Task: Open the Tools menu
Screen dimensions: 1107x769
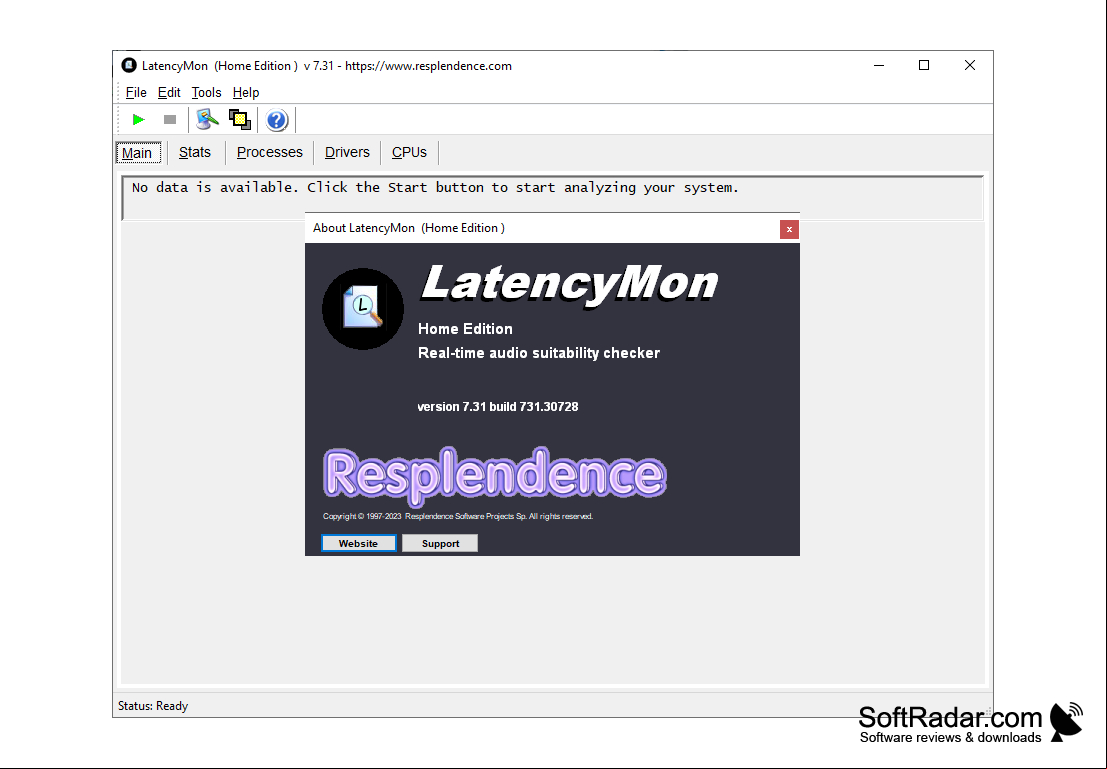Action: tap(206, 93)
